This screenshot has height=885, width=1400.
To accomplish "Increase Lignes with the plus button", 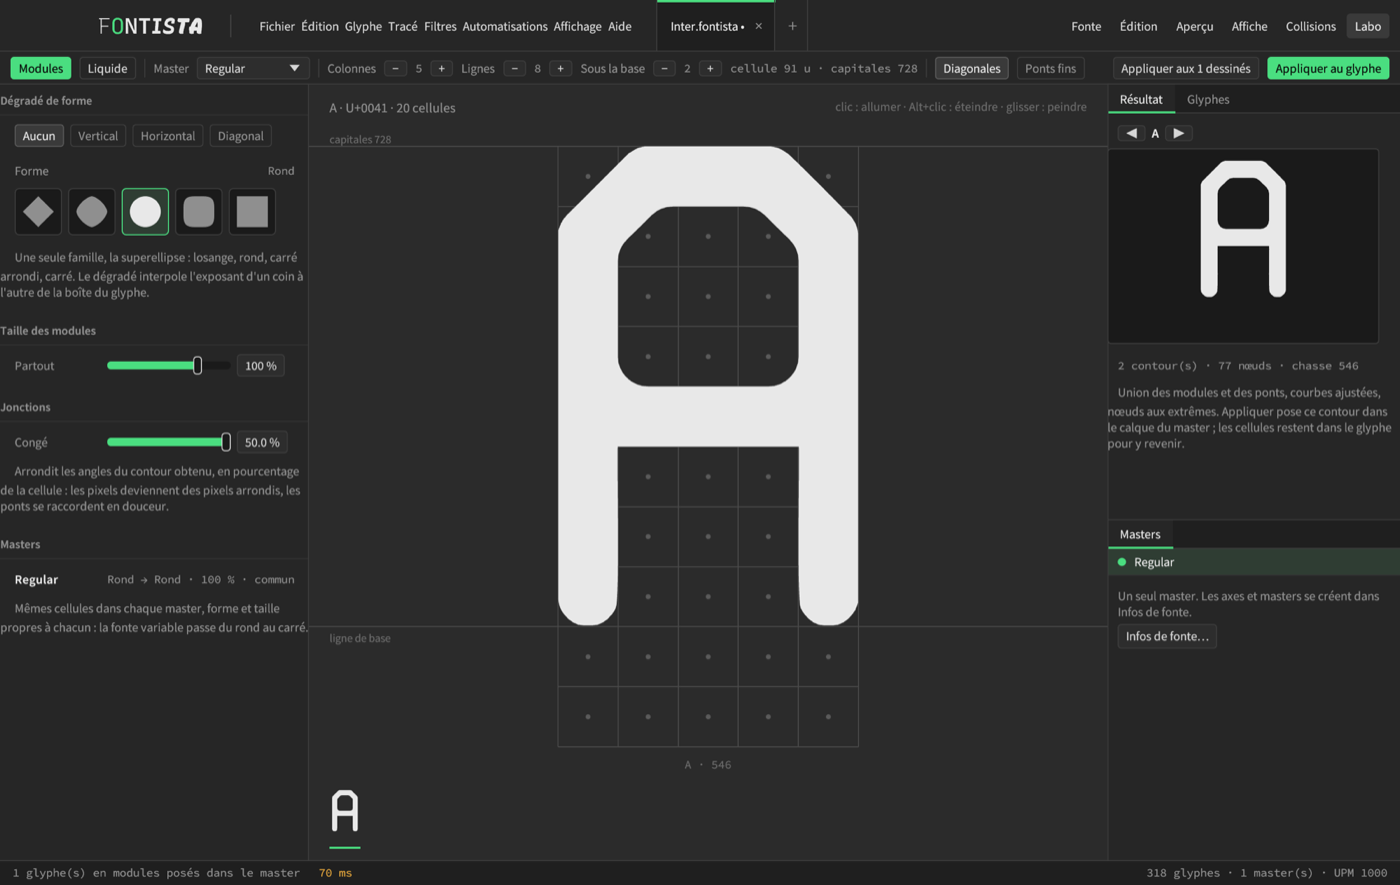I will click(x=560, y=68).
